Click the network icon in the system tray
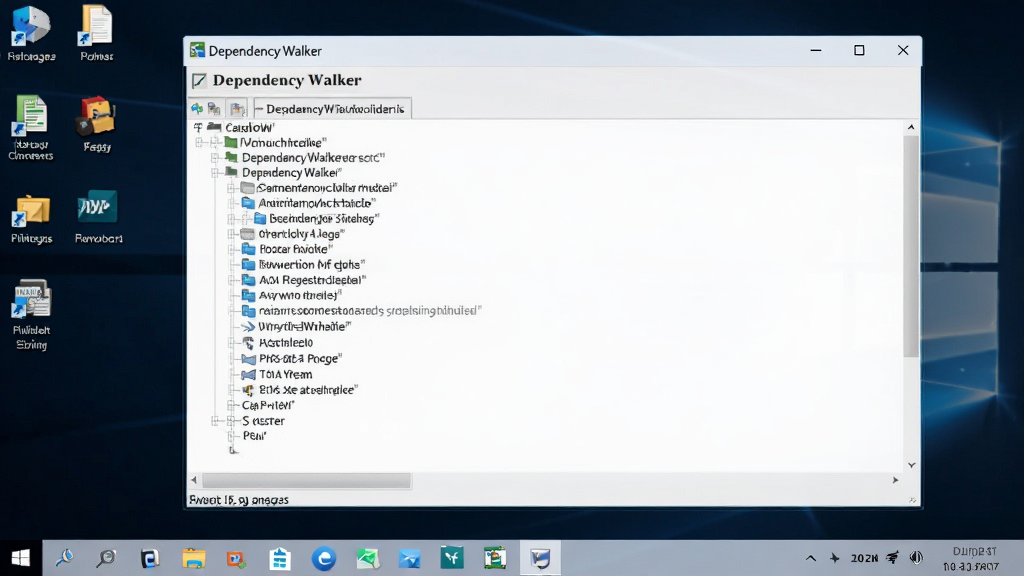 (x=892, y=557)
